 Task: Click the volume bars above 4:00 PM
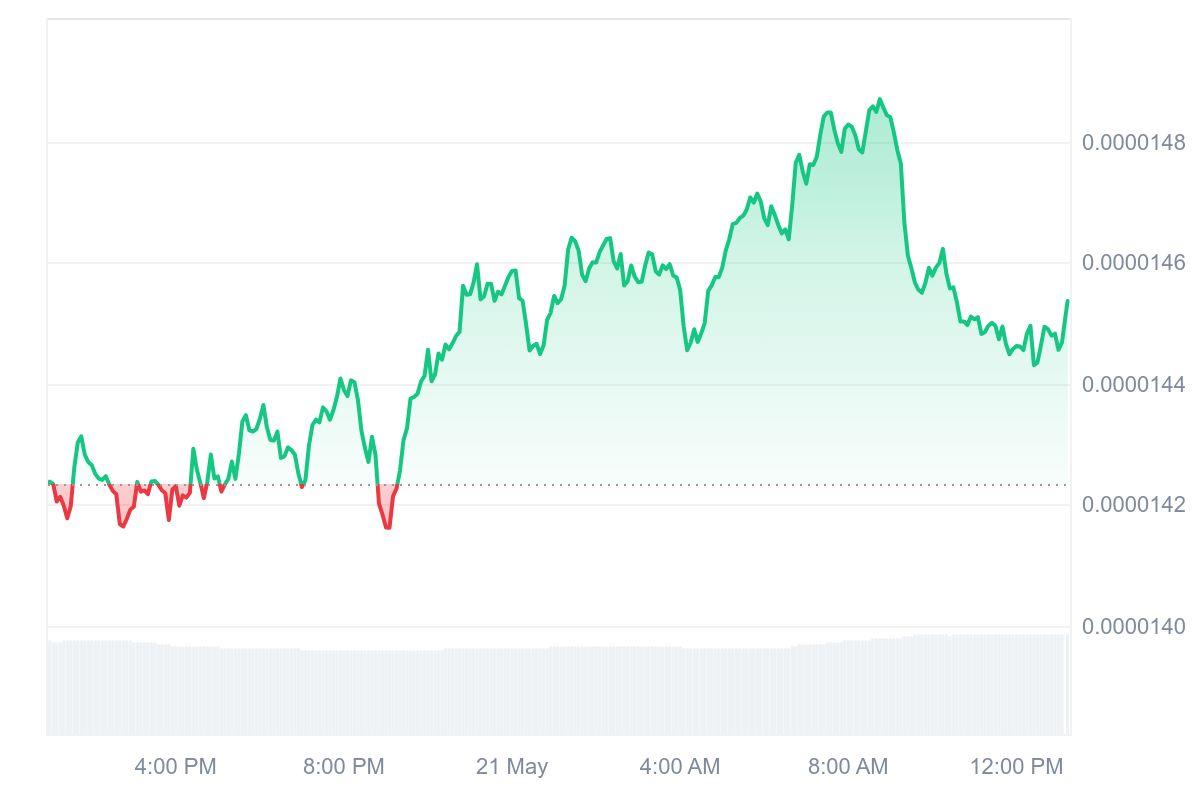(175, 690)
